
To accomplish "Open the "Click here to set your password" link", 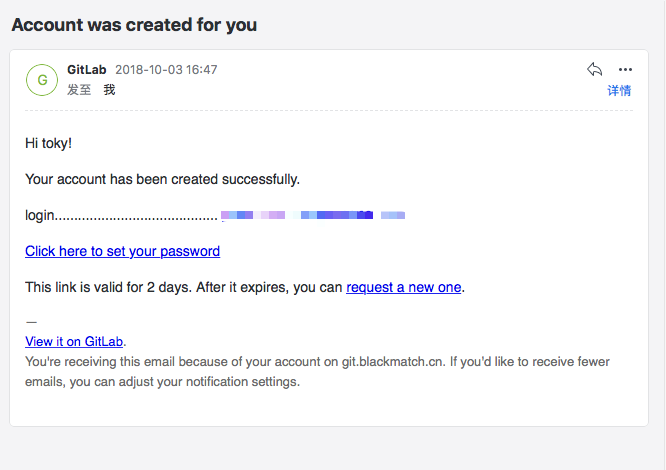I will tap(122, 251).
